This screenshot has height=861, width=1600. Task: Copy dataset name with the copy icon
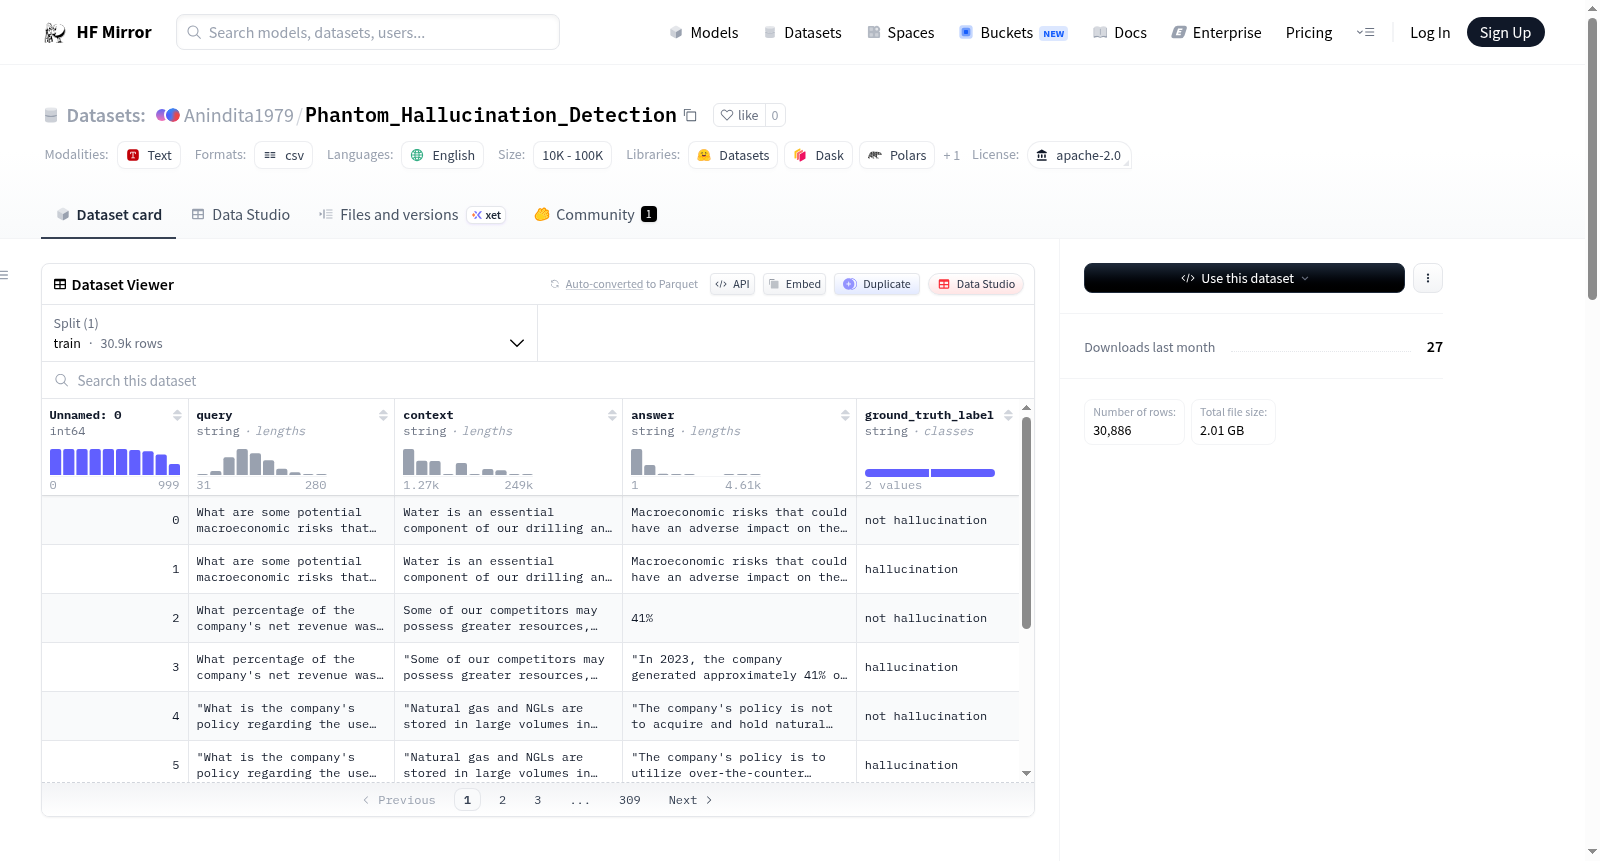point(690,115)
